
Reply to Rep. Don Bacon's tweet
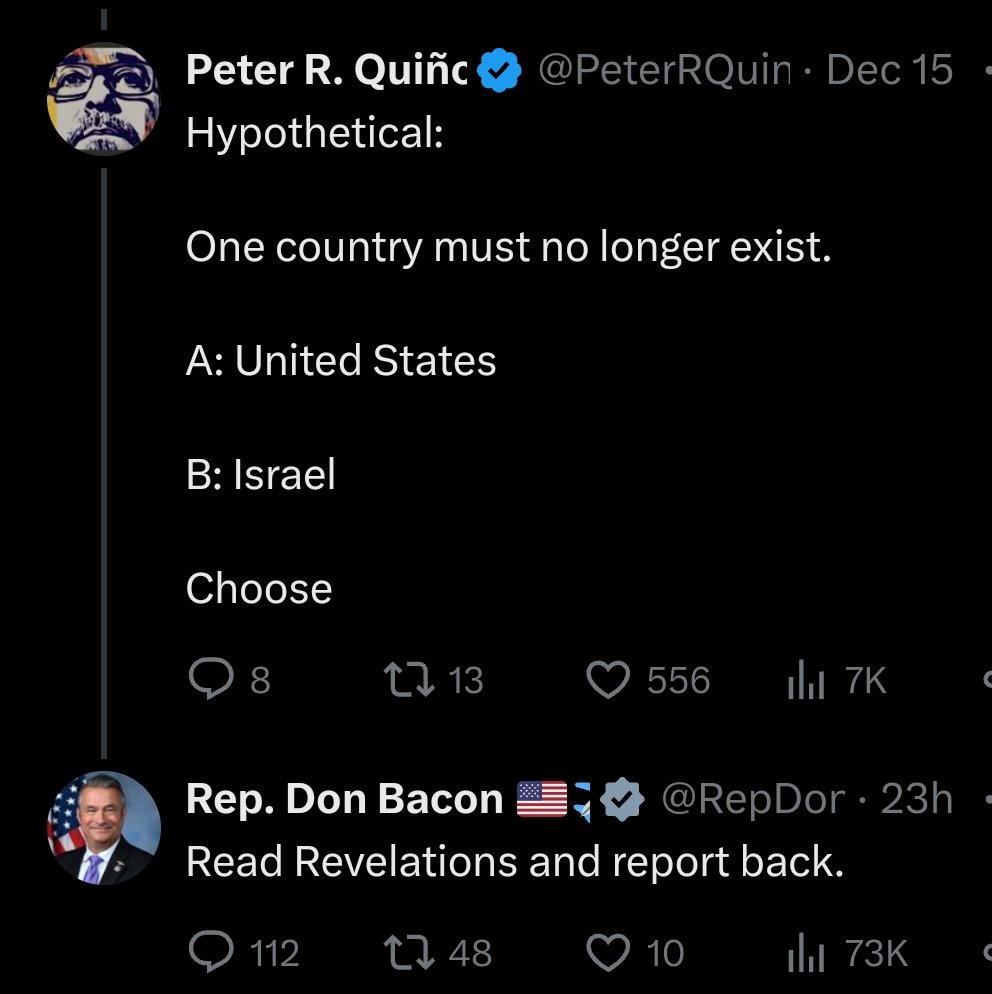(211, 952)
